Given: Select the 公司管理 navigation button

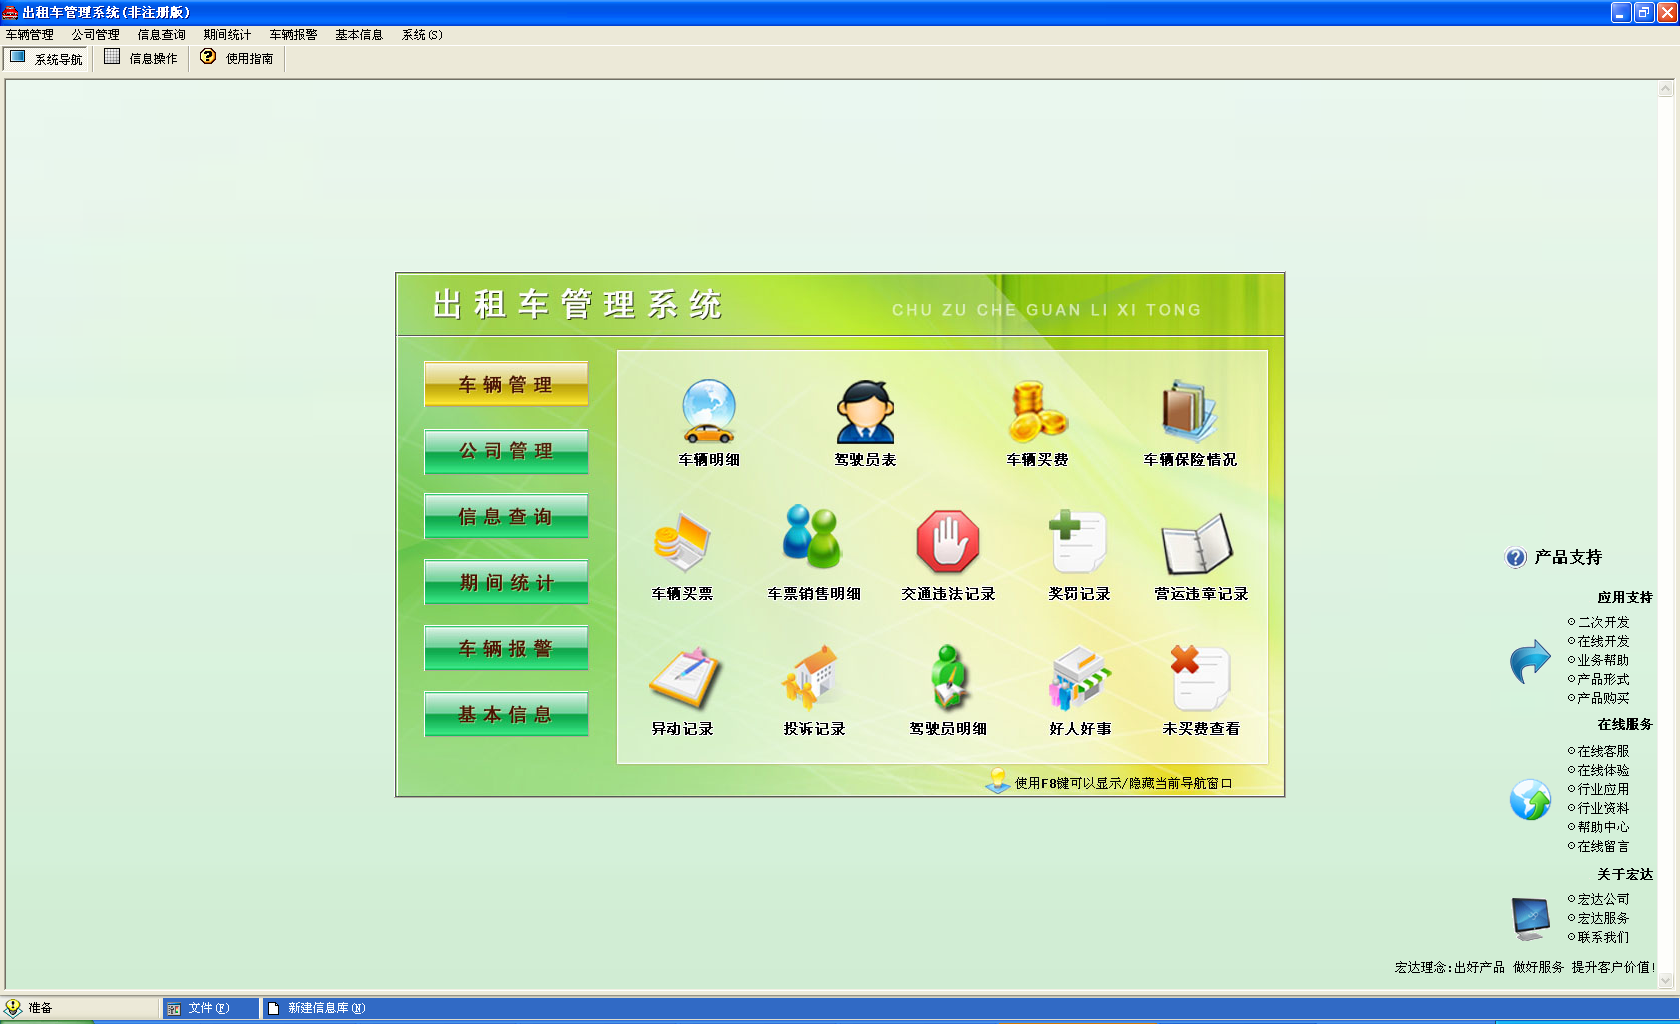Looking at the screenshot, I should [x=506, y=451].
